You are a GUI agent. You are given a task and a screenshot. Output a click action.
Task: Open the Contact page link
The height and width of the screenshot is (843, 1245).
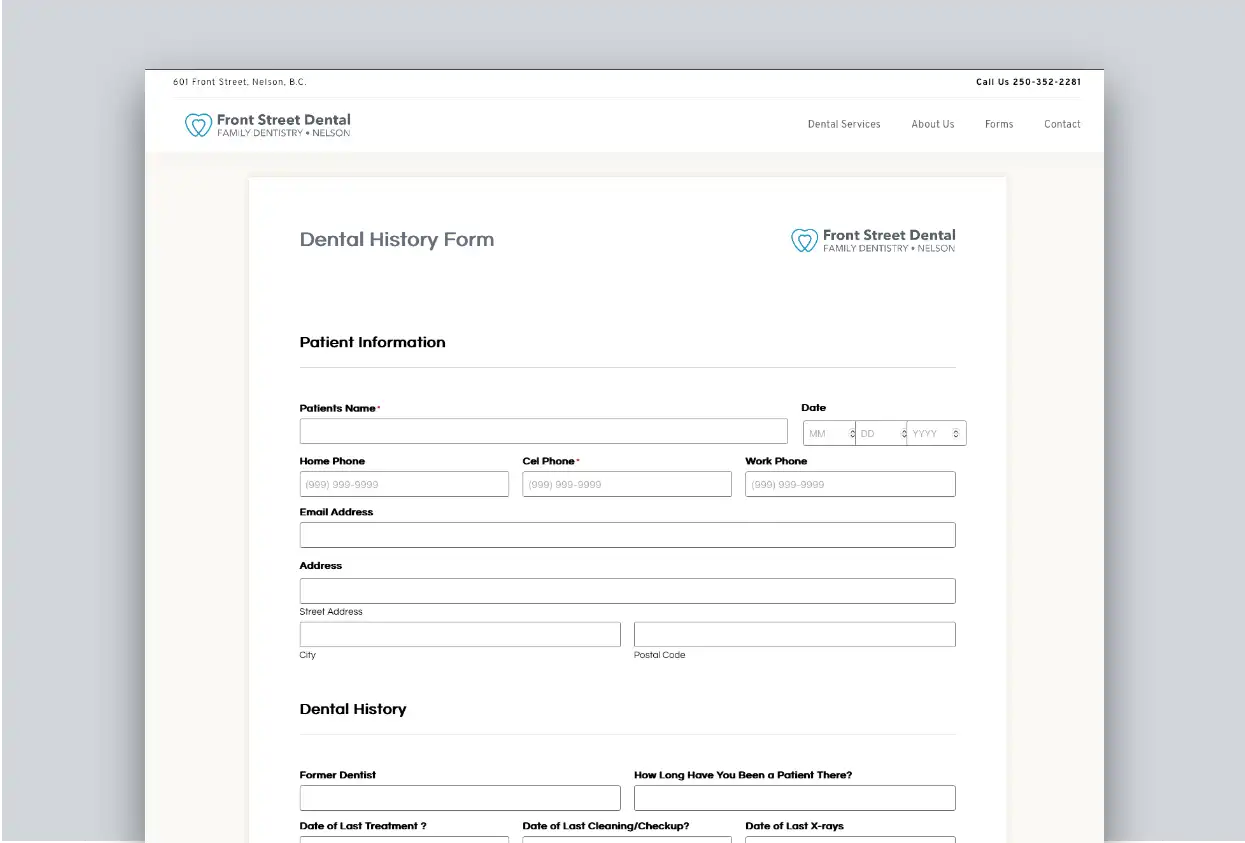1062,124
